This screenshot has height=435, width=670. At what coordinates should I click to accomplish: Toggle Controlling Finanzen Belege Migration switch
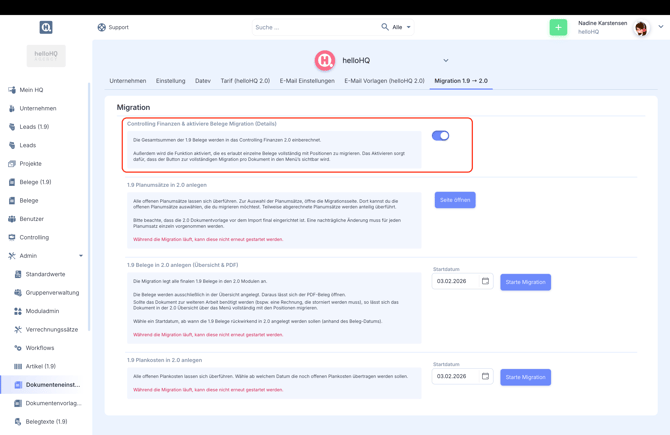click(440, 136)
